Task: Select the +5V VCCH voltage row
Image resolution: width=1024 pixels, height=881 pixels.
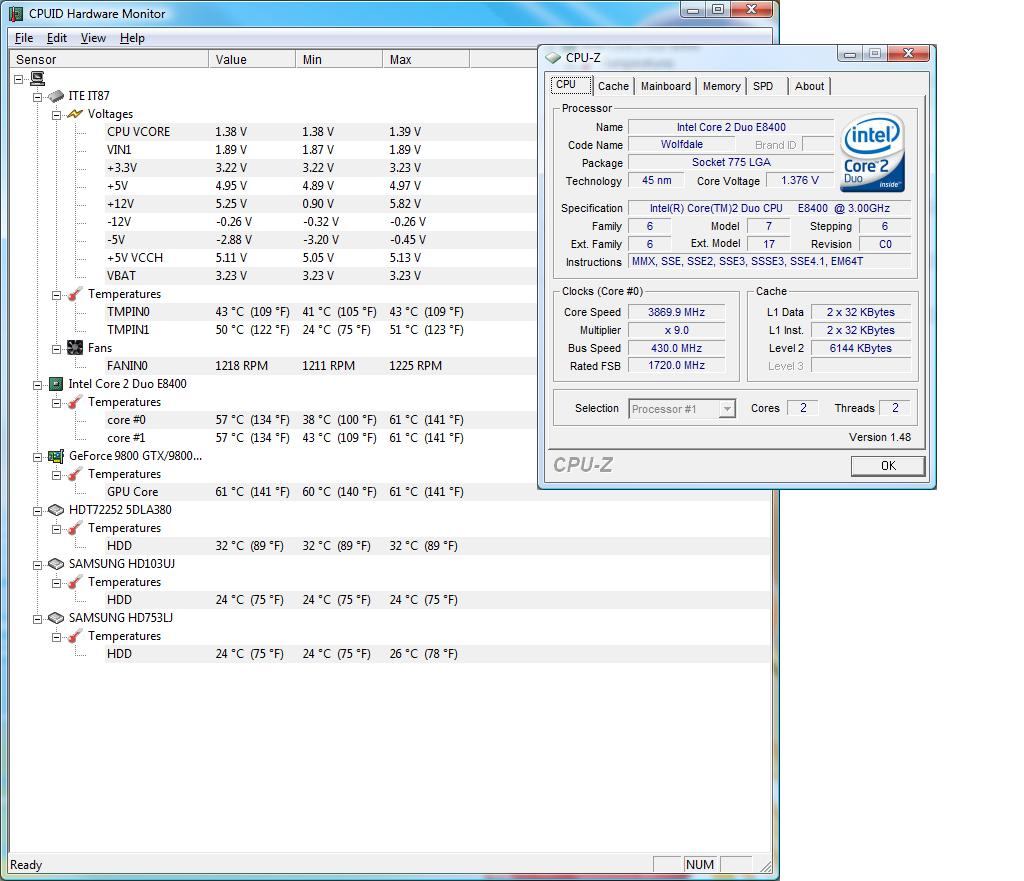Action: 320,258
